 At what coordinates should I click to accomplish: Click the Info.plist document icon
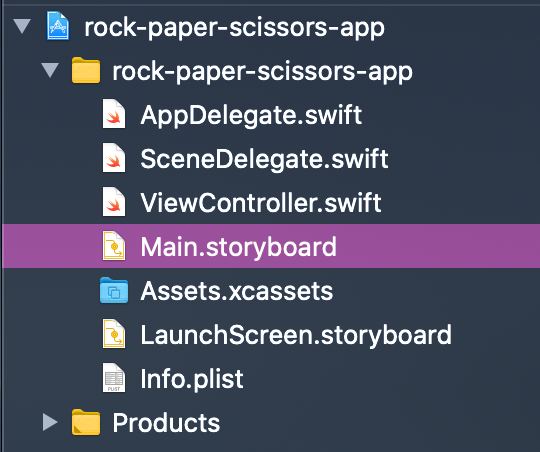pyautogui.click(x=114, y=378)
